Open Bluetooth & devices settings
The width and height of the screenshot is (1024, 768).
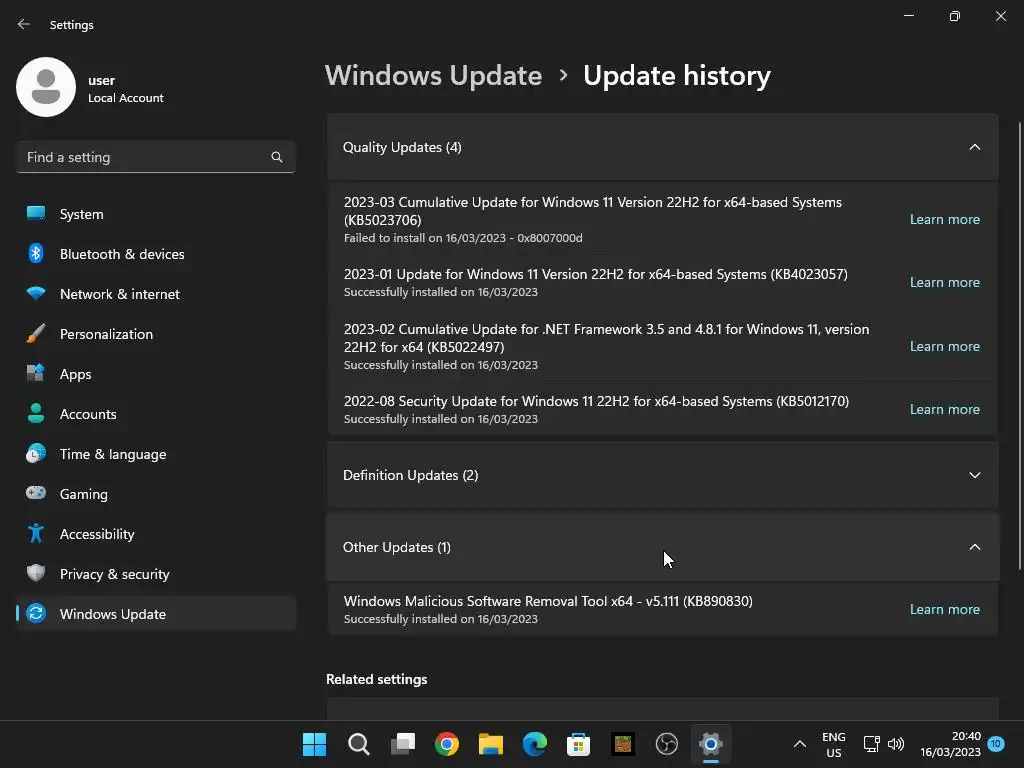[156, 254]
